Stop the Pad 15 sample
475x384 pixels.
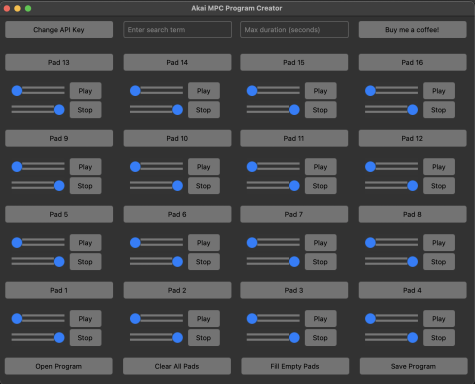click(320, 110)
